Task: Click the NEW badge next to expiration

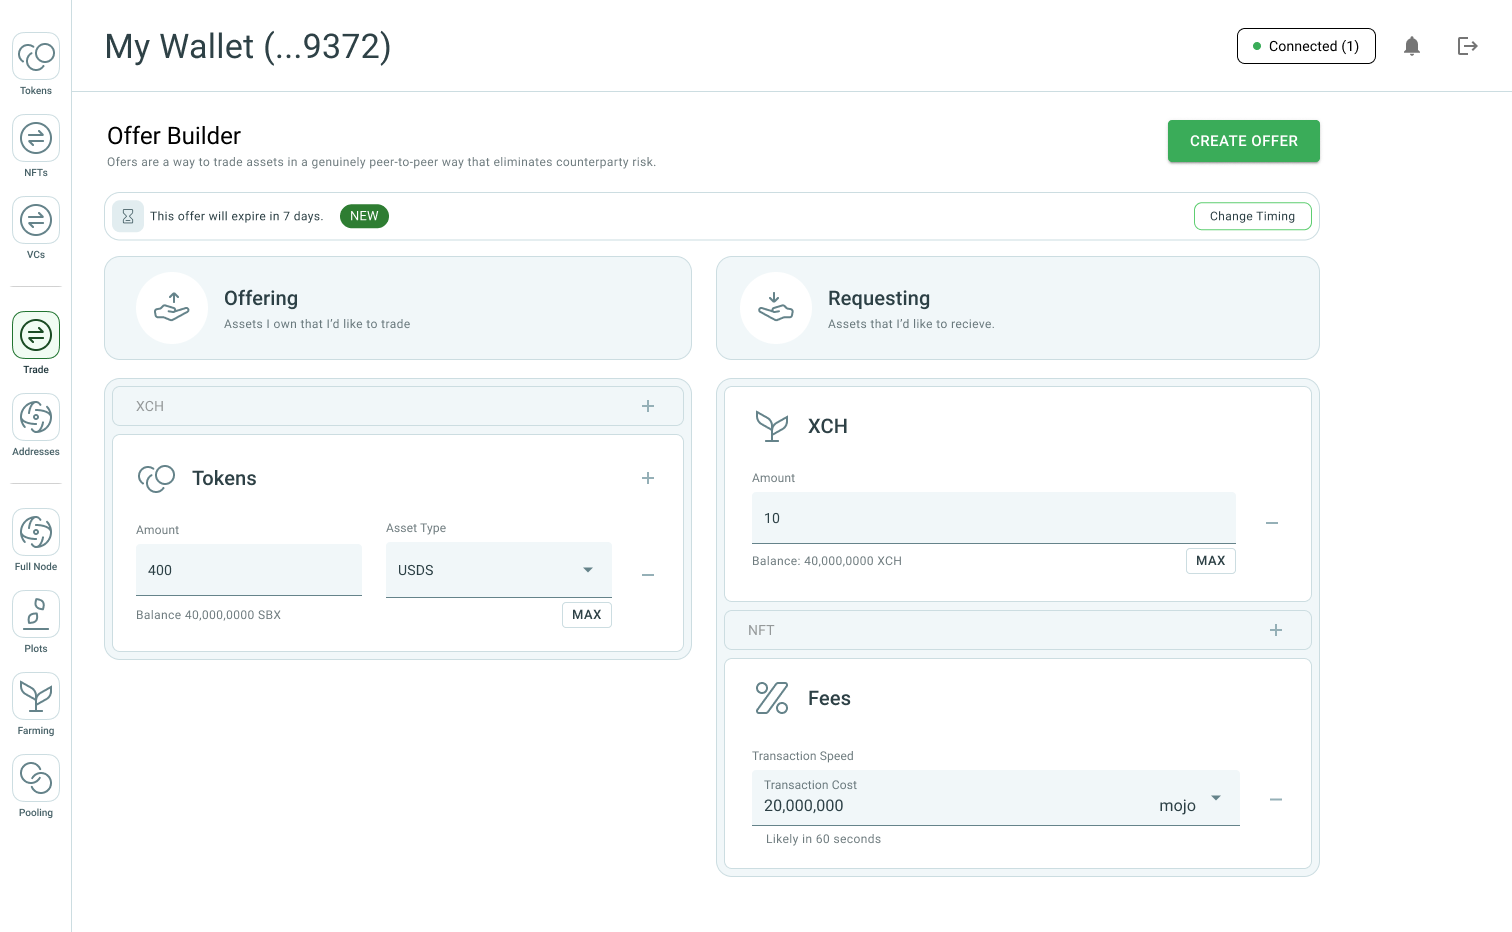Action: pos(364,216)
